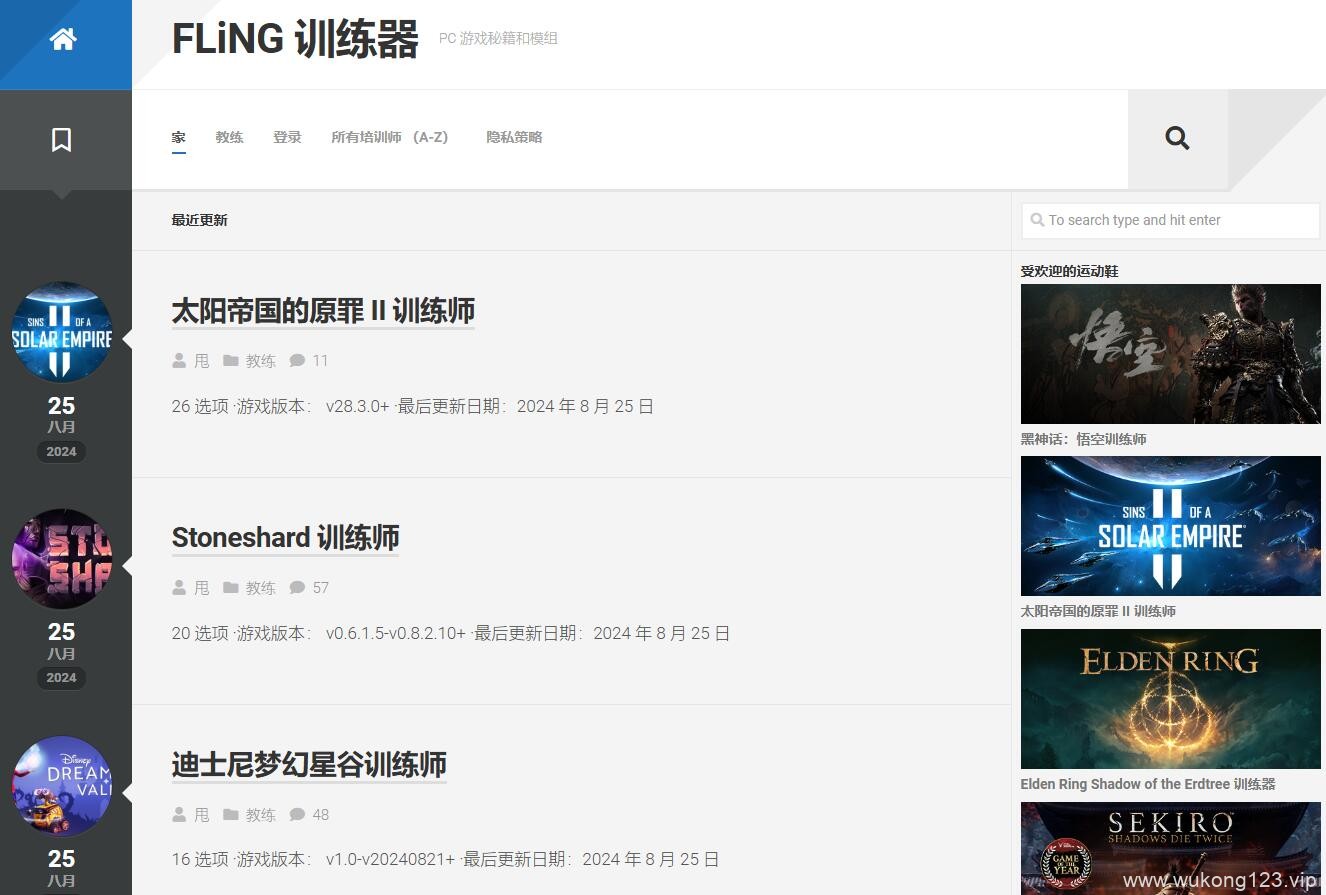
Task: Click the 'To search type and hit enter' field
Action: pos(1170,221)
